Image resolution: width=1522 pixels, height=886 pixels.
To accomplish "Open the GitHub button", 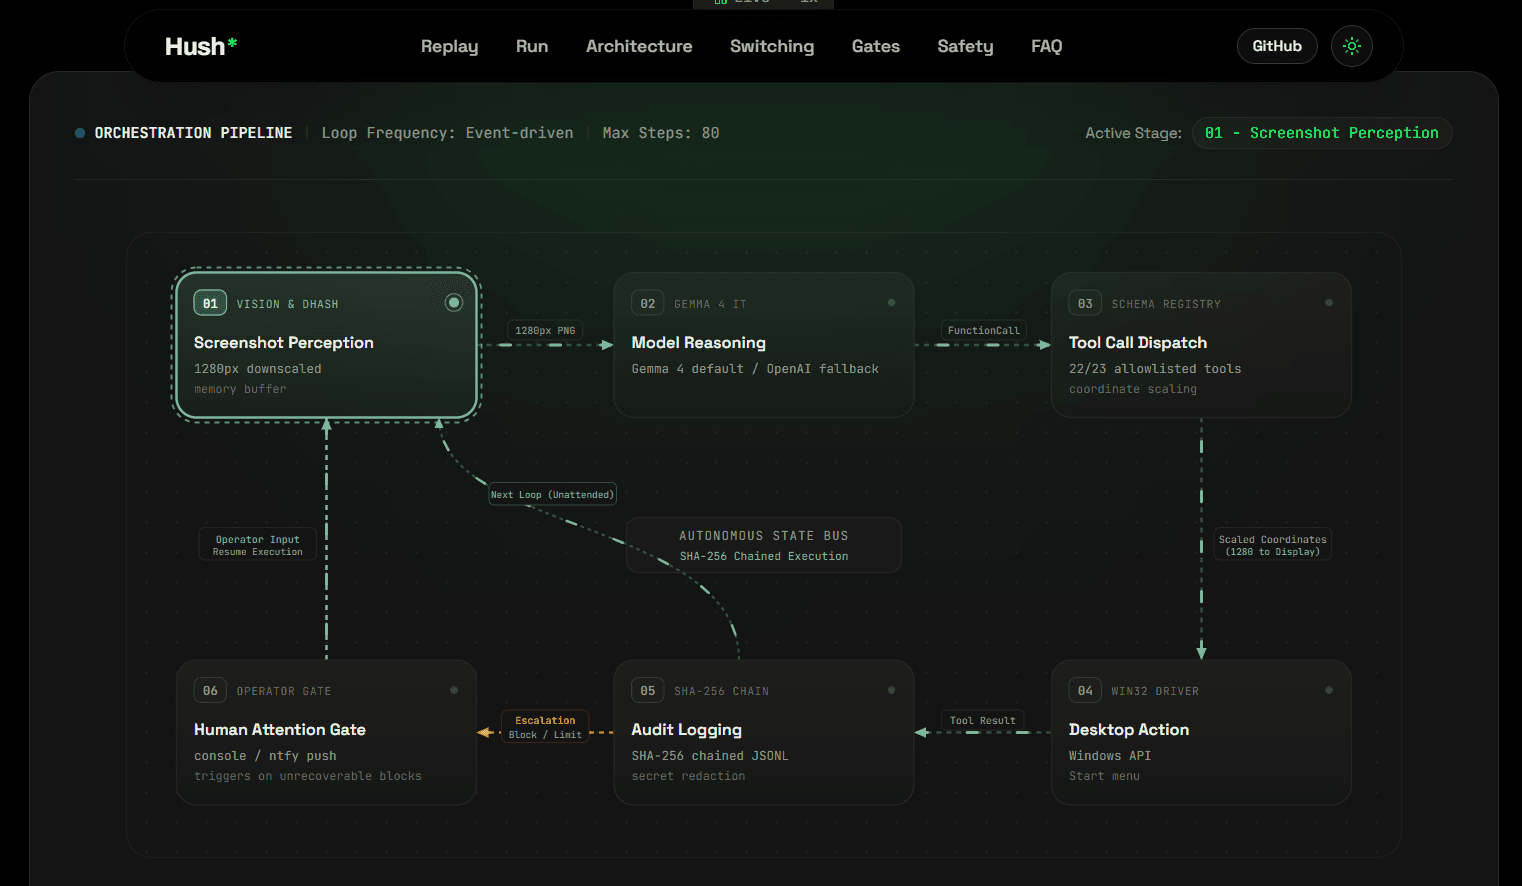I will [x=1277, y=46].
